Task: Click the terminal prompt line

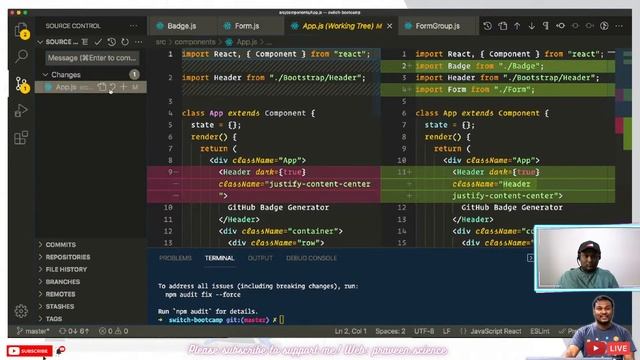Action: coord(220,320)
